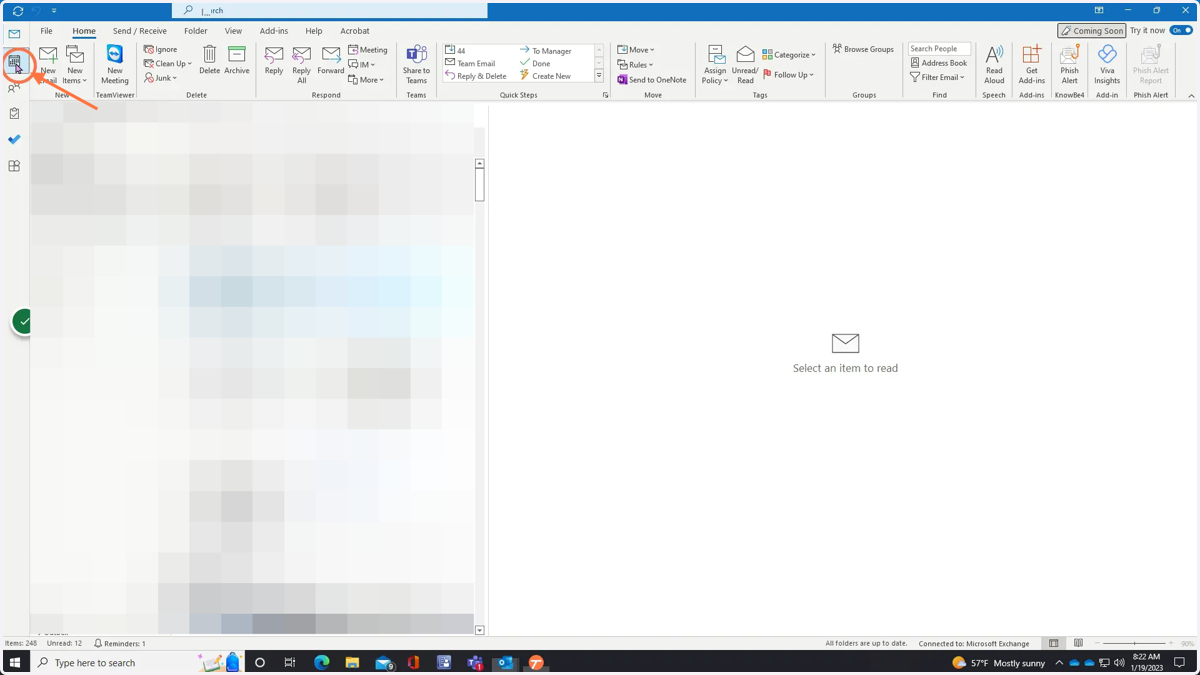Viewport: 1200px width, 675px height.
Task: Click the search box in the title bar
Action: [x=330, y=11]
